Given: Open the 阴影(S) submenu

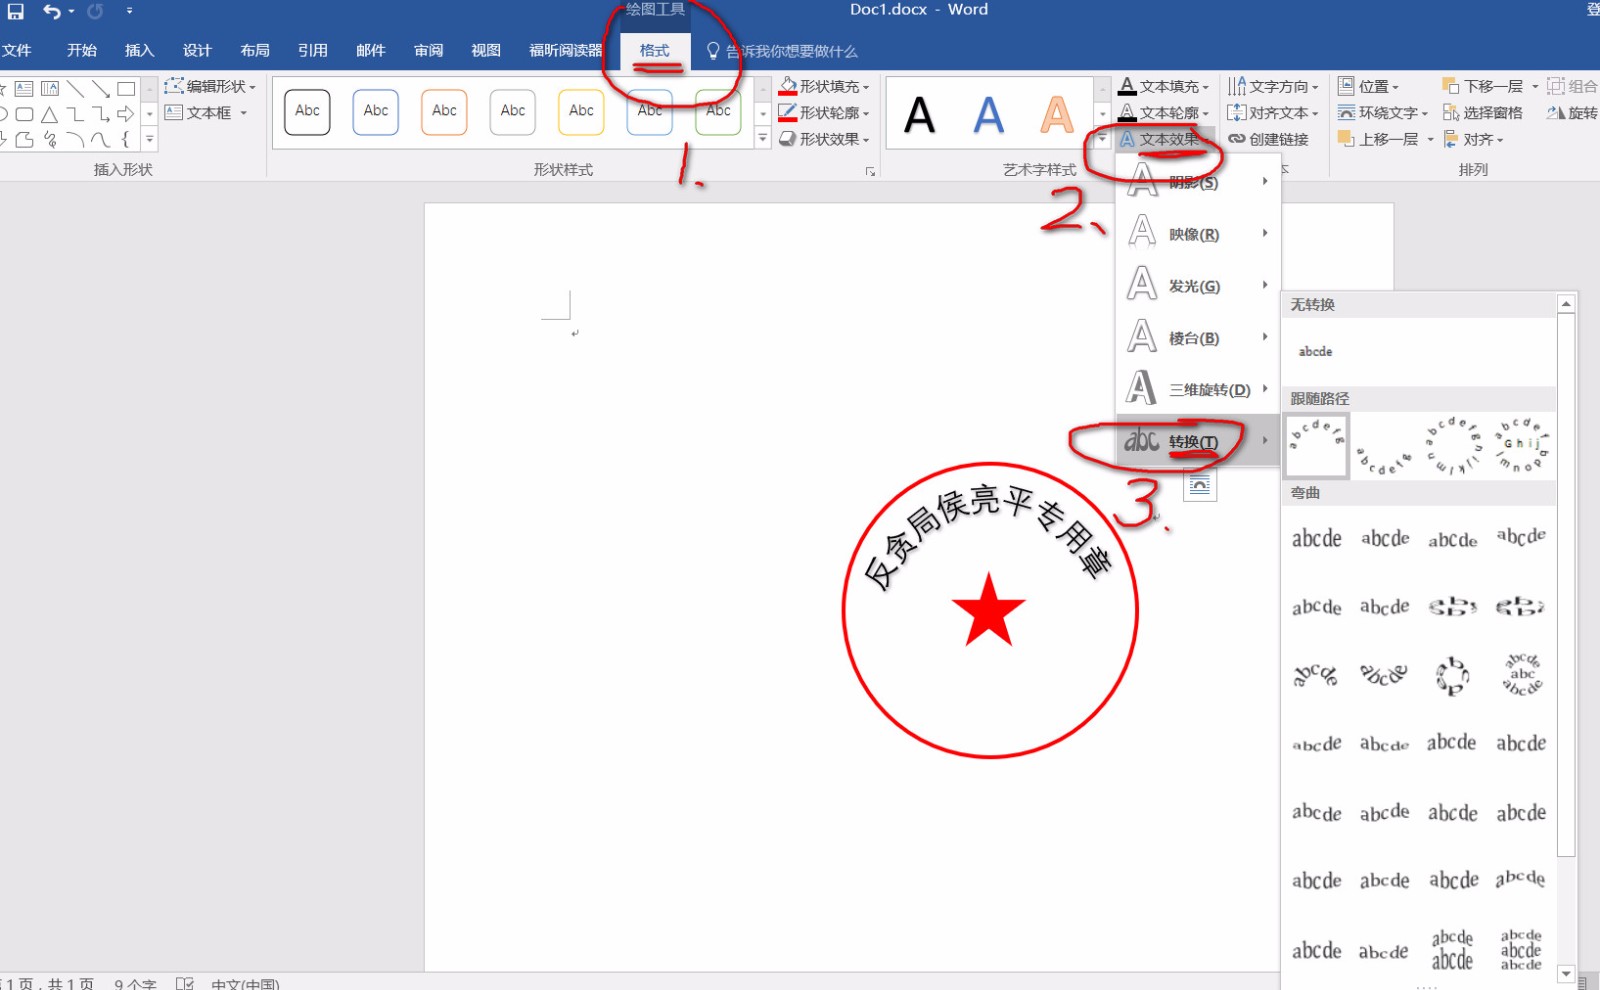Looking at the screenshot, I should (1198, 182).
